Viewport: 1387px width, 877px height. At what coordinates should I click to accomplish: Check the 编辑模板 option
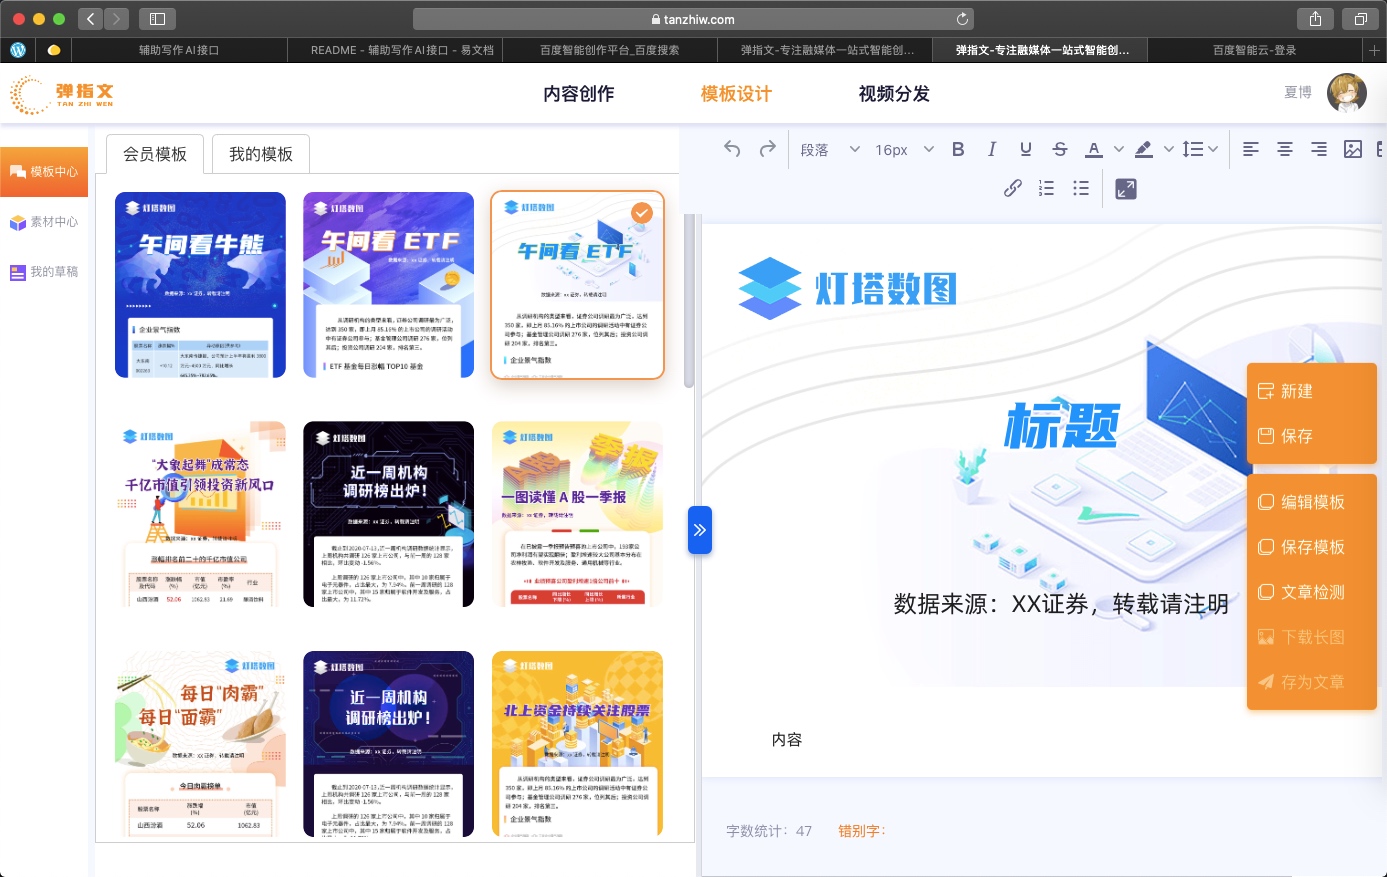click(x=1302, y=502)
